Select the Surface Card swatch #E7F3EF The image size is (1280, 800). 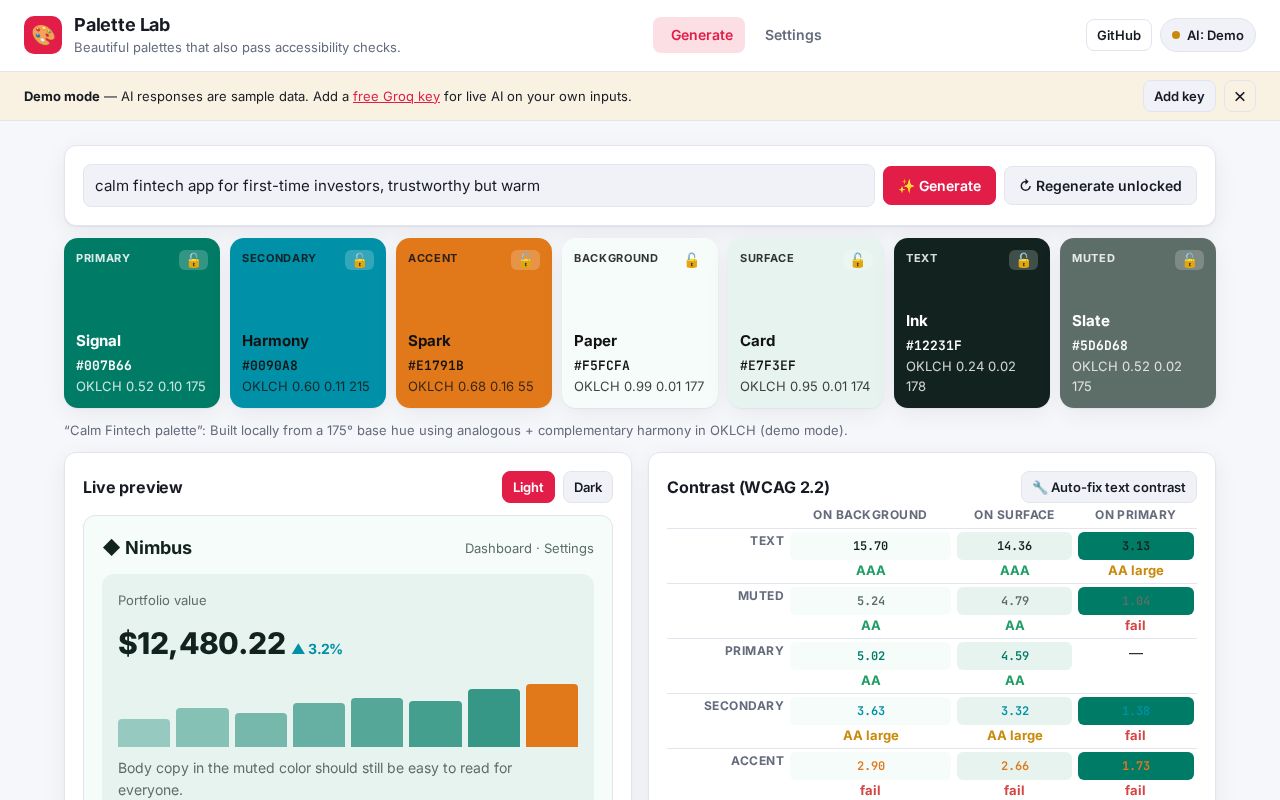coord(806,323)
